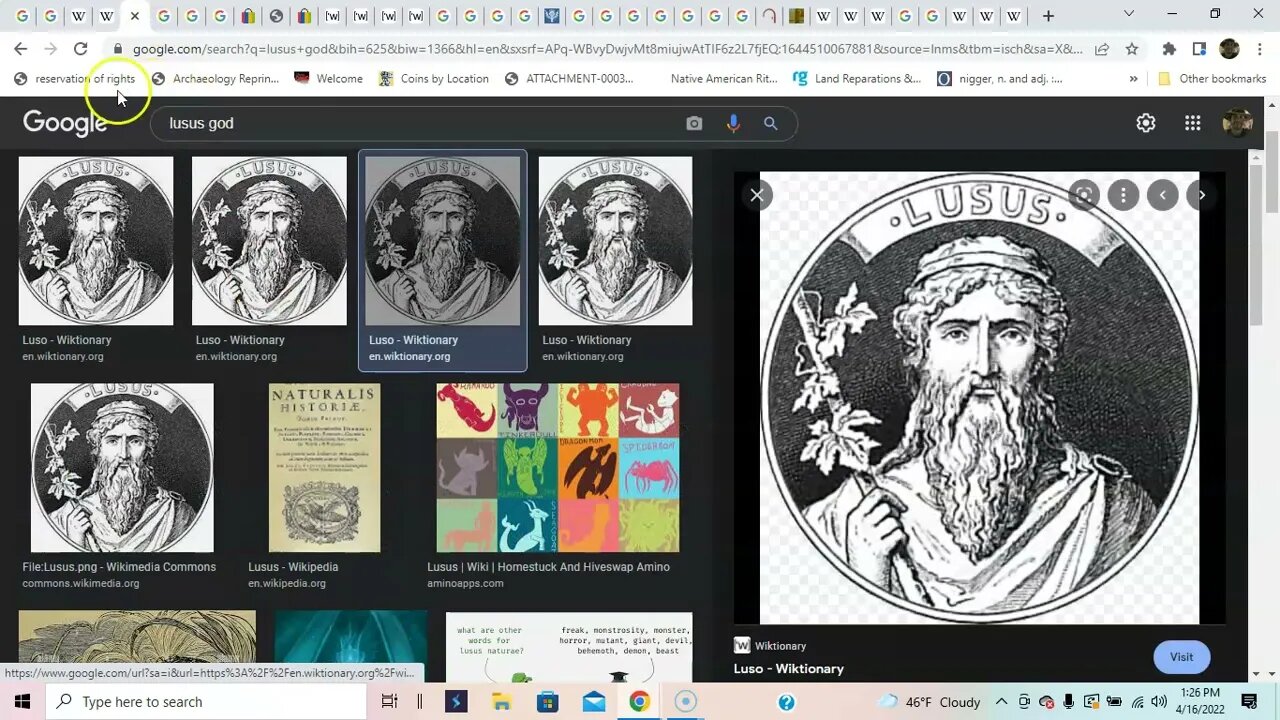Open the Other bookmarks folder

[x=1212, y=79]
